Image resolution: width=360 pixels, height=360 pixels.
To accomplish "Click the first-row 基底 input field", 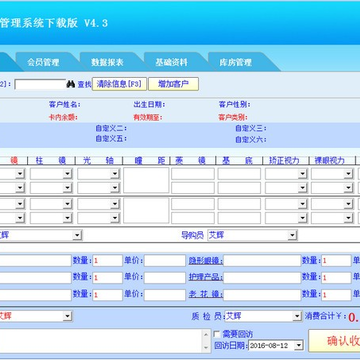I will 239,174.
